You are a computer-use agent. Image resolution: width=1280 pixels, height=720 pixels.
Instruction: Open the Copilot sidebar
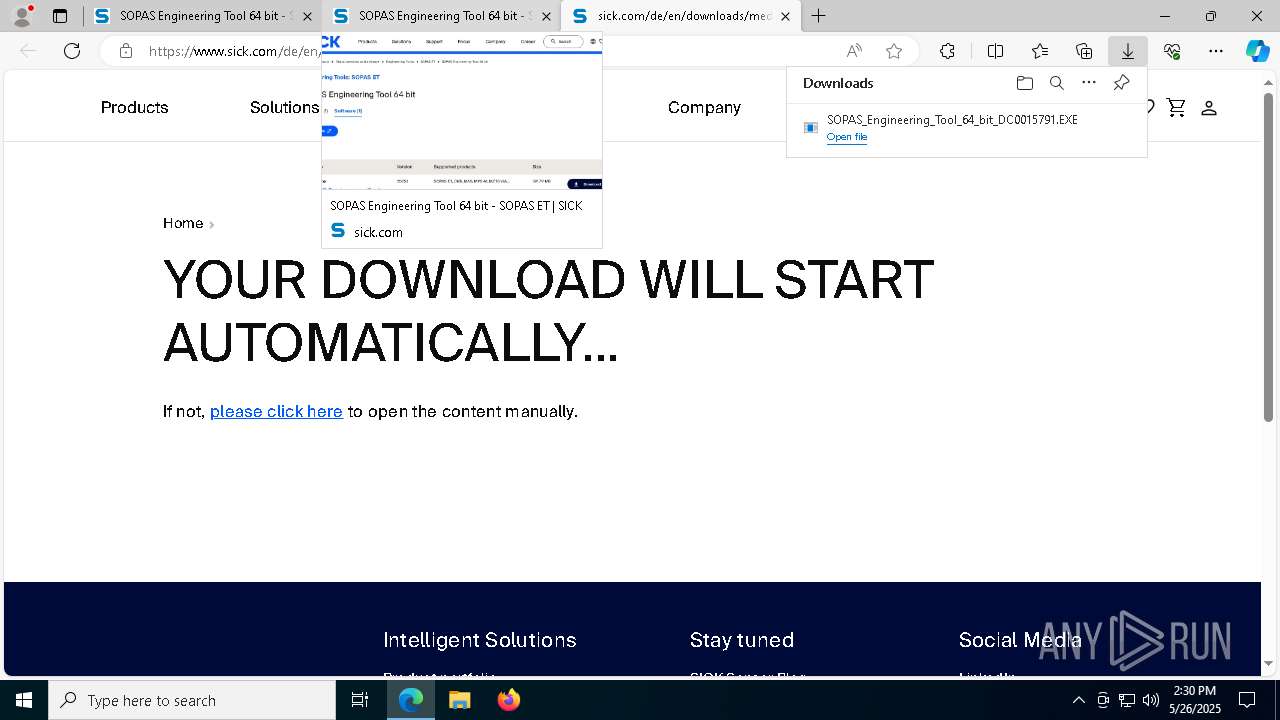1258,51
